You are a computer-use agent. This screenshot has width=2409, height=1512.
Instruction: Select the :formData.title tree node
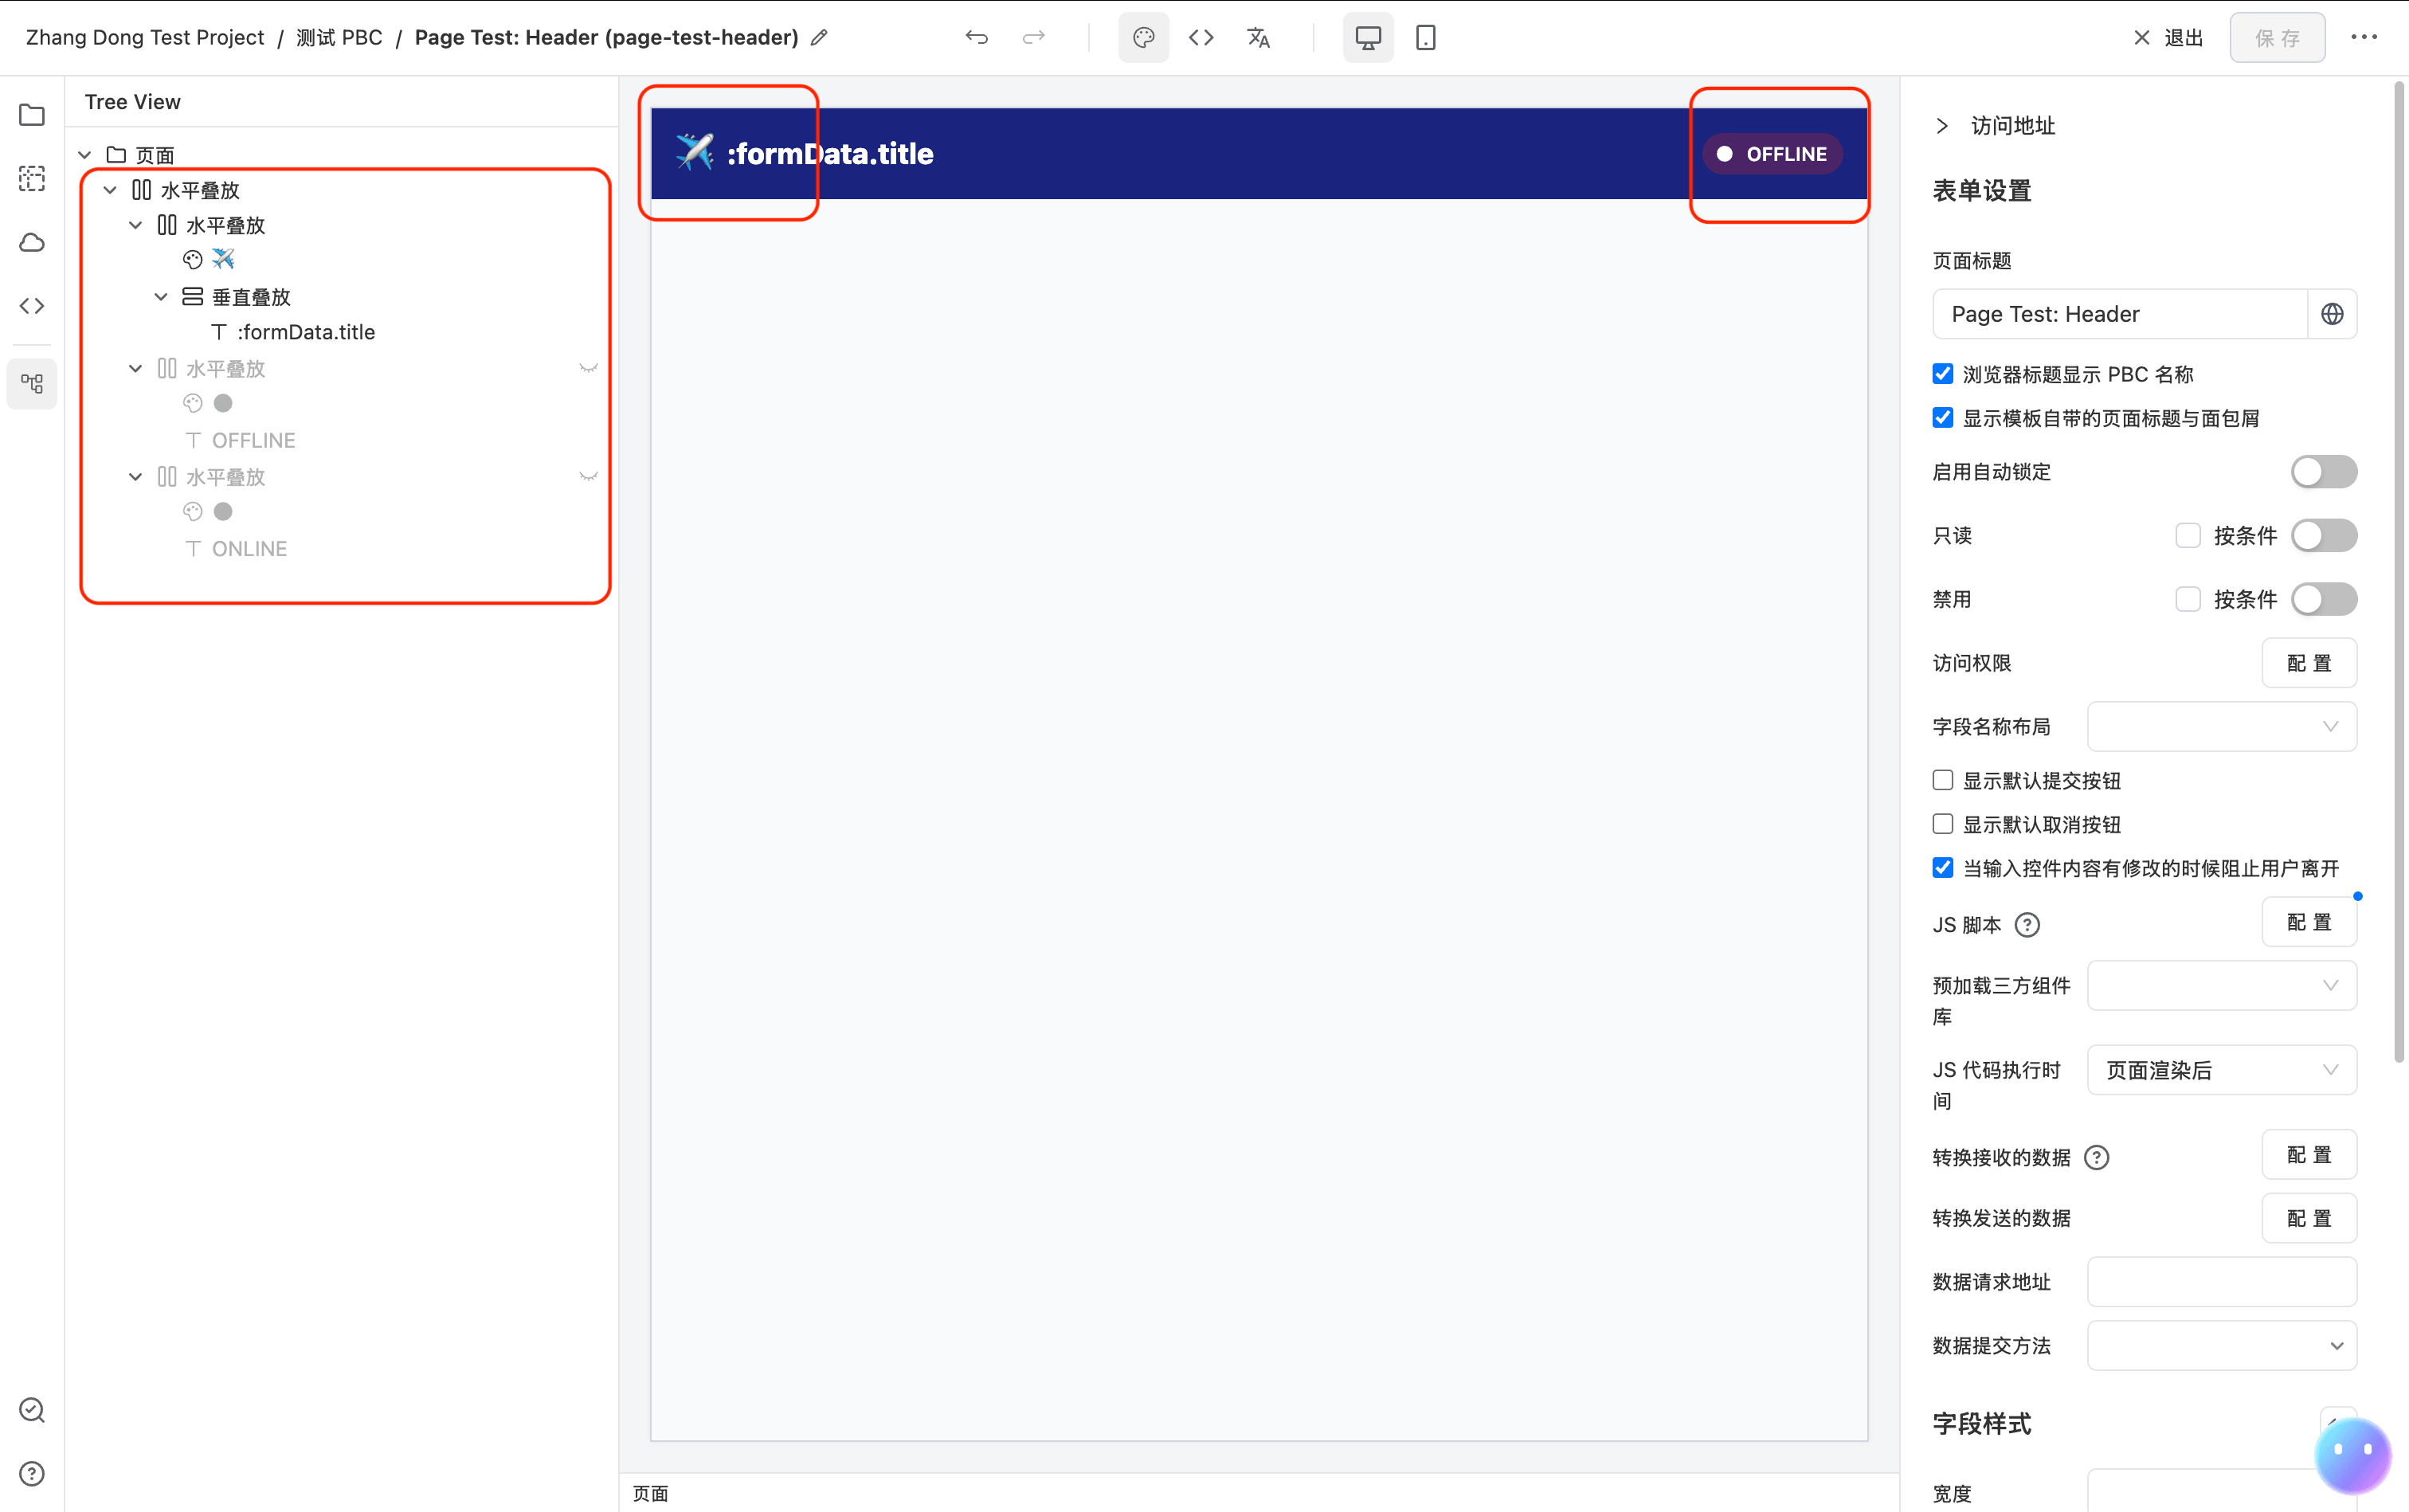tap(306, 333)
